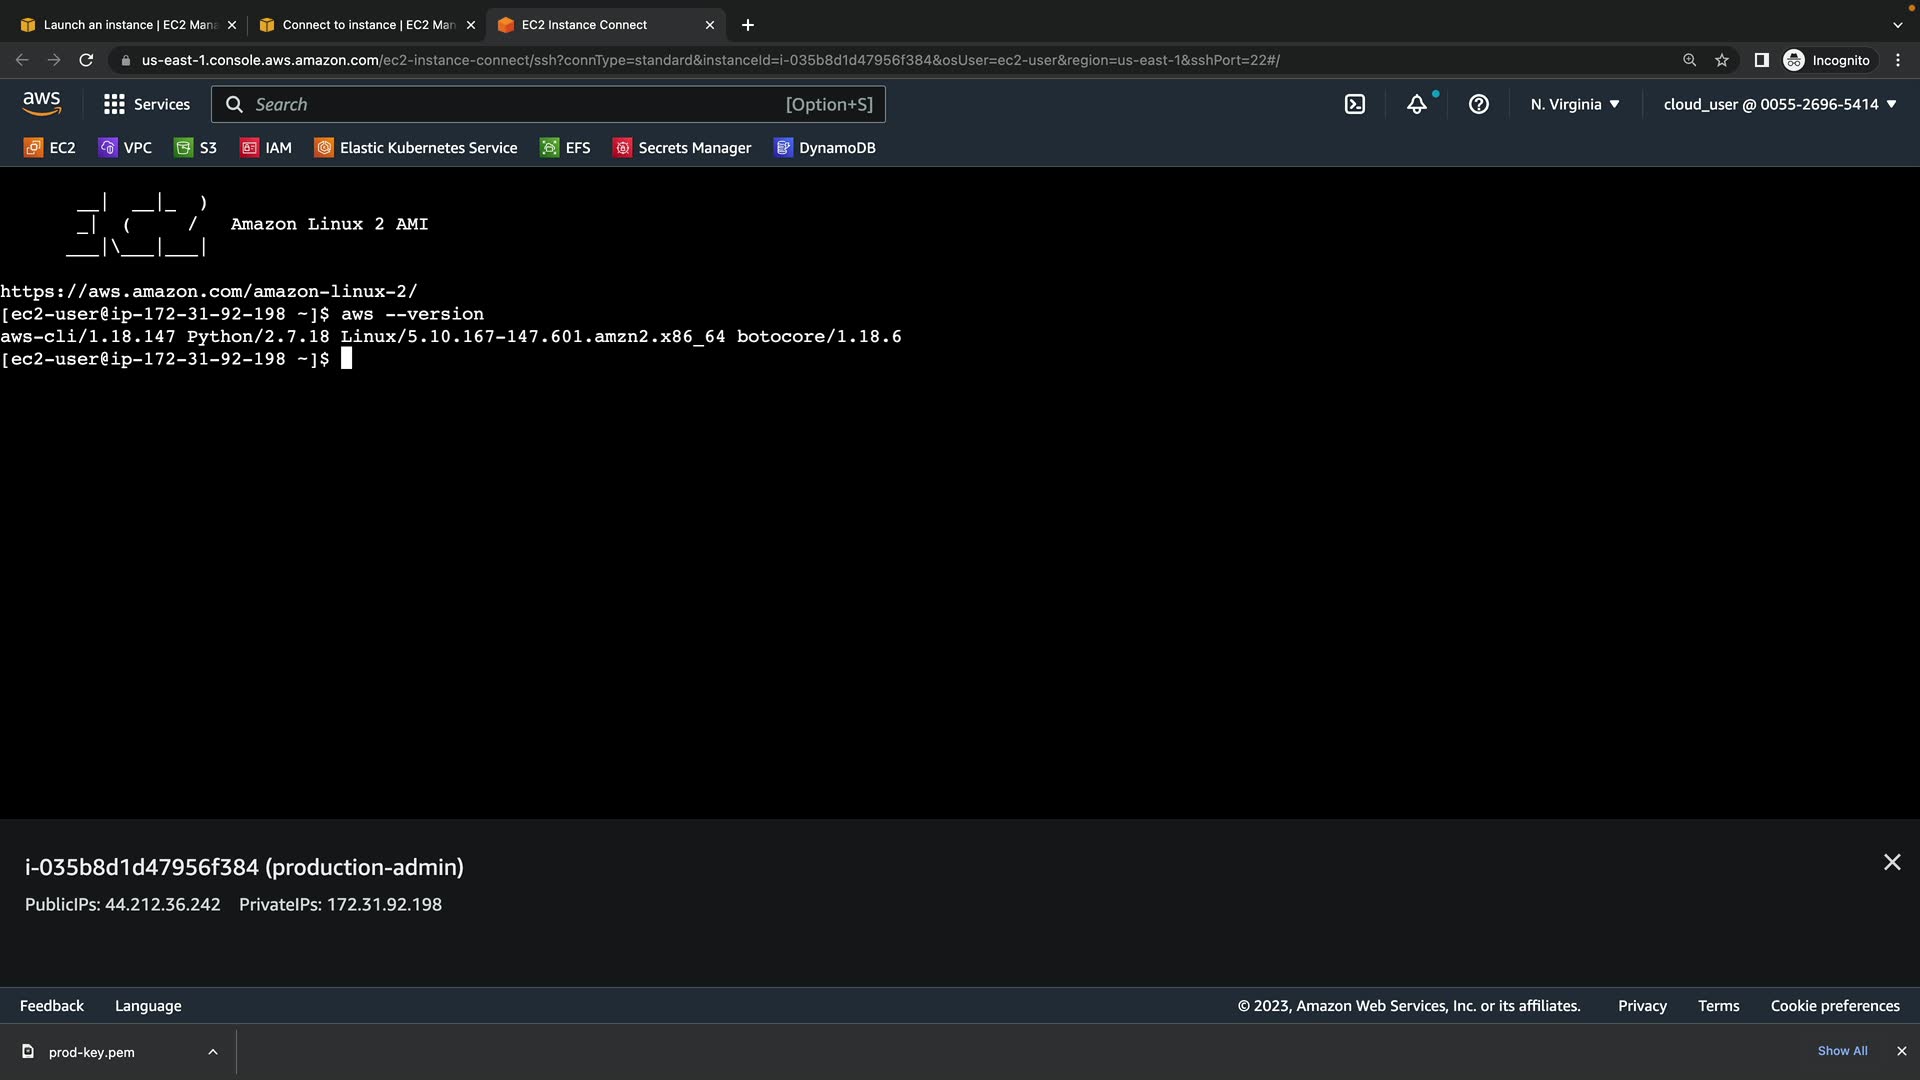Expand the N. Virginia region dropdown
Image resolution: width=1920 pixels, height=1080 pixels.
(1575, 104)
